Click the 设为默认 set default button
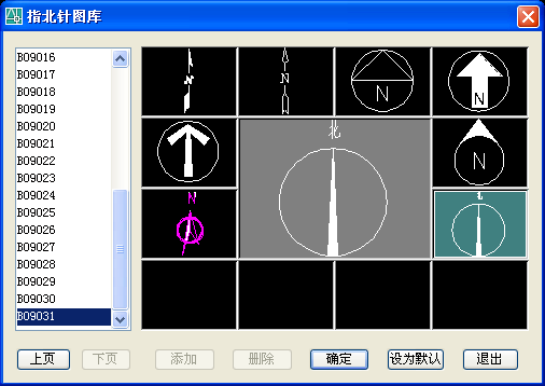The image size is (545, 386). [415, 359]
